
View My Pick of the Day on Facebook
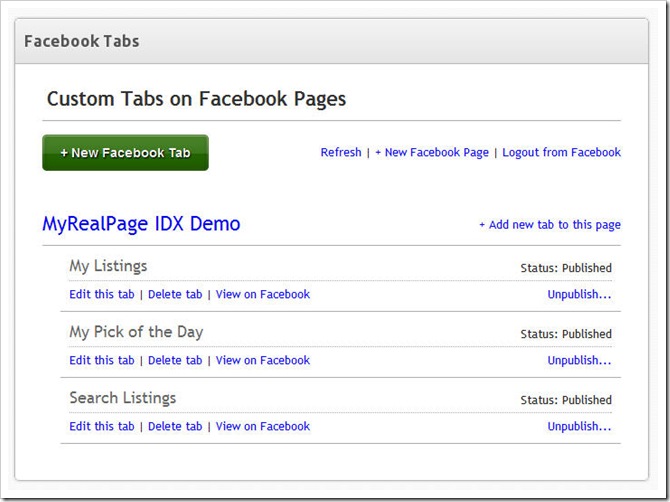262,360
